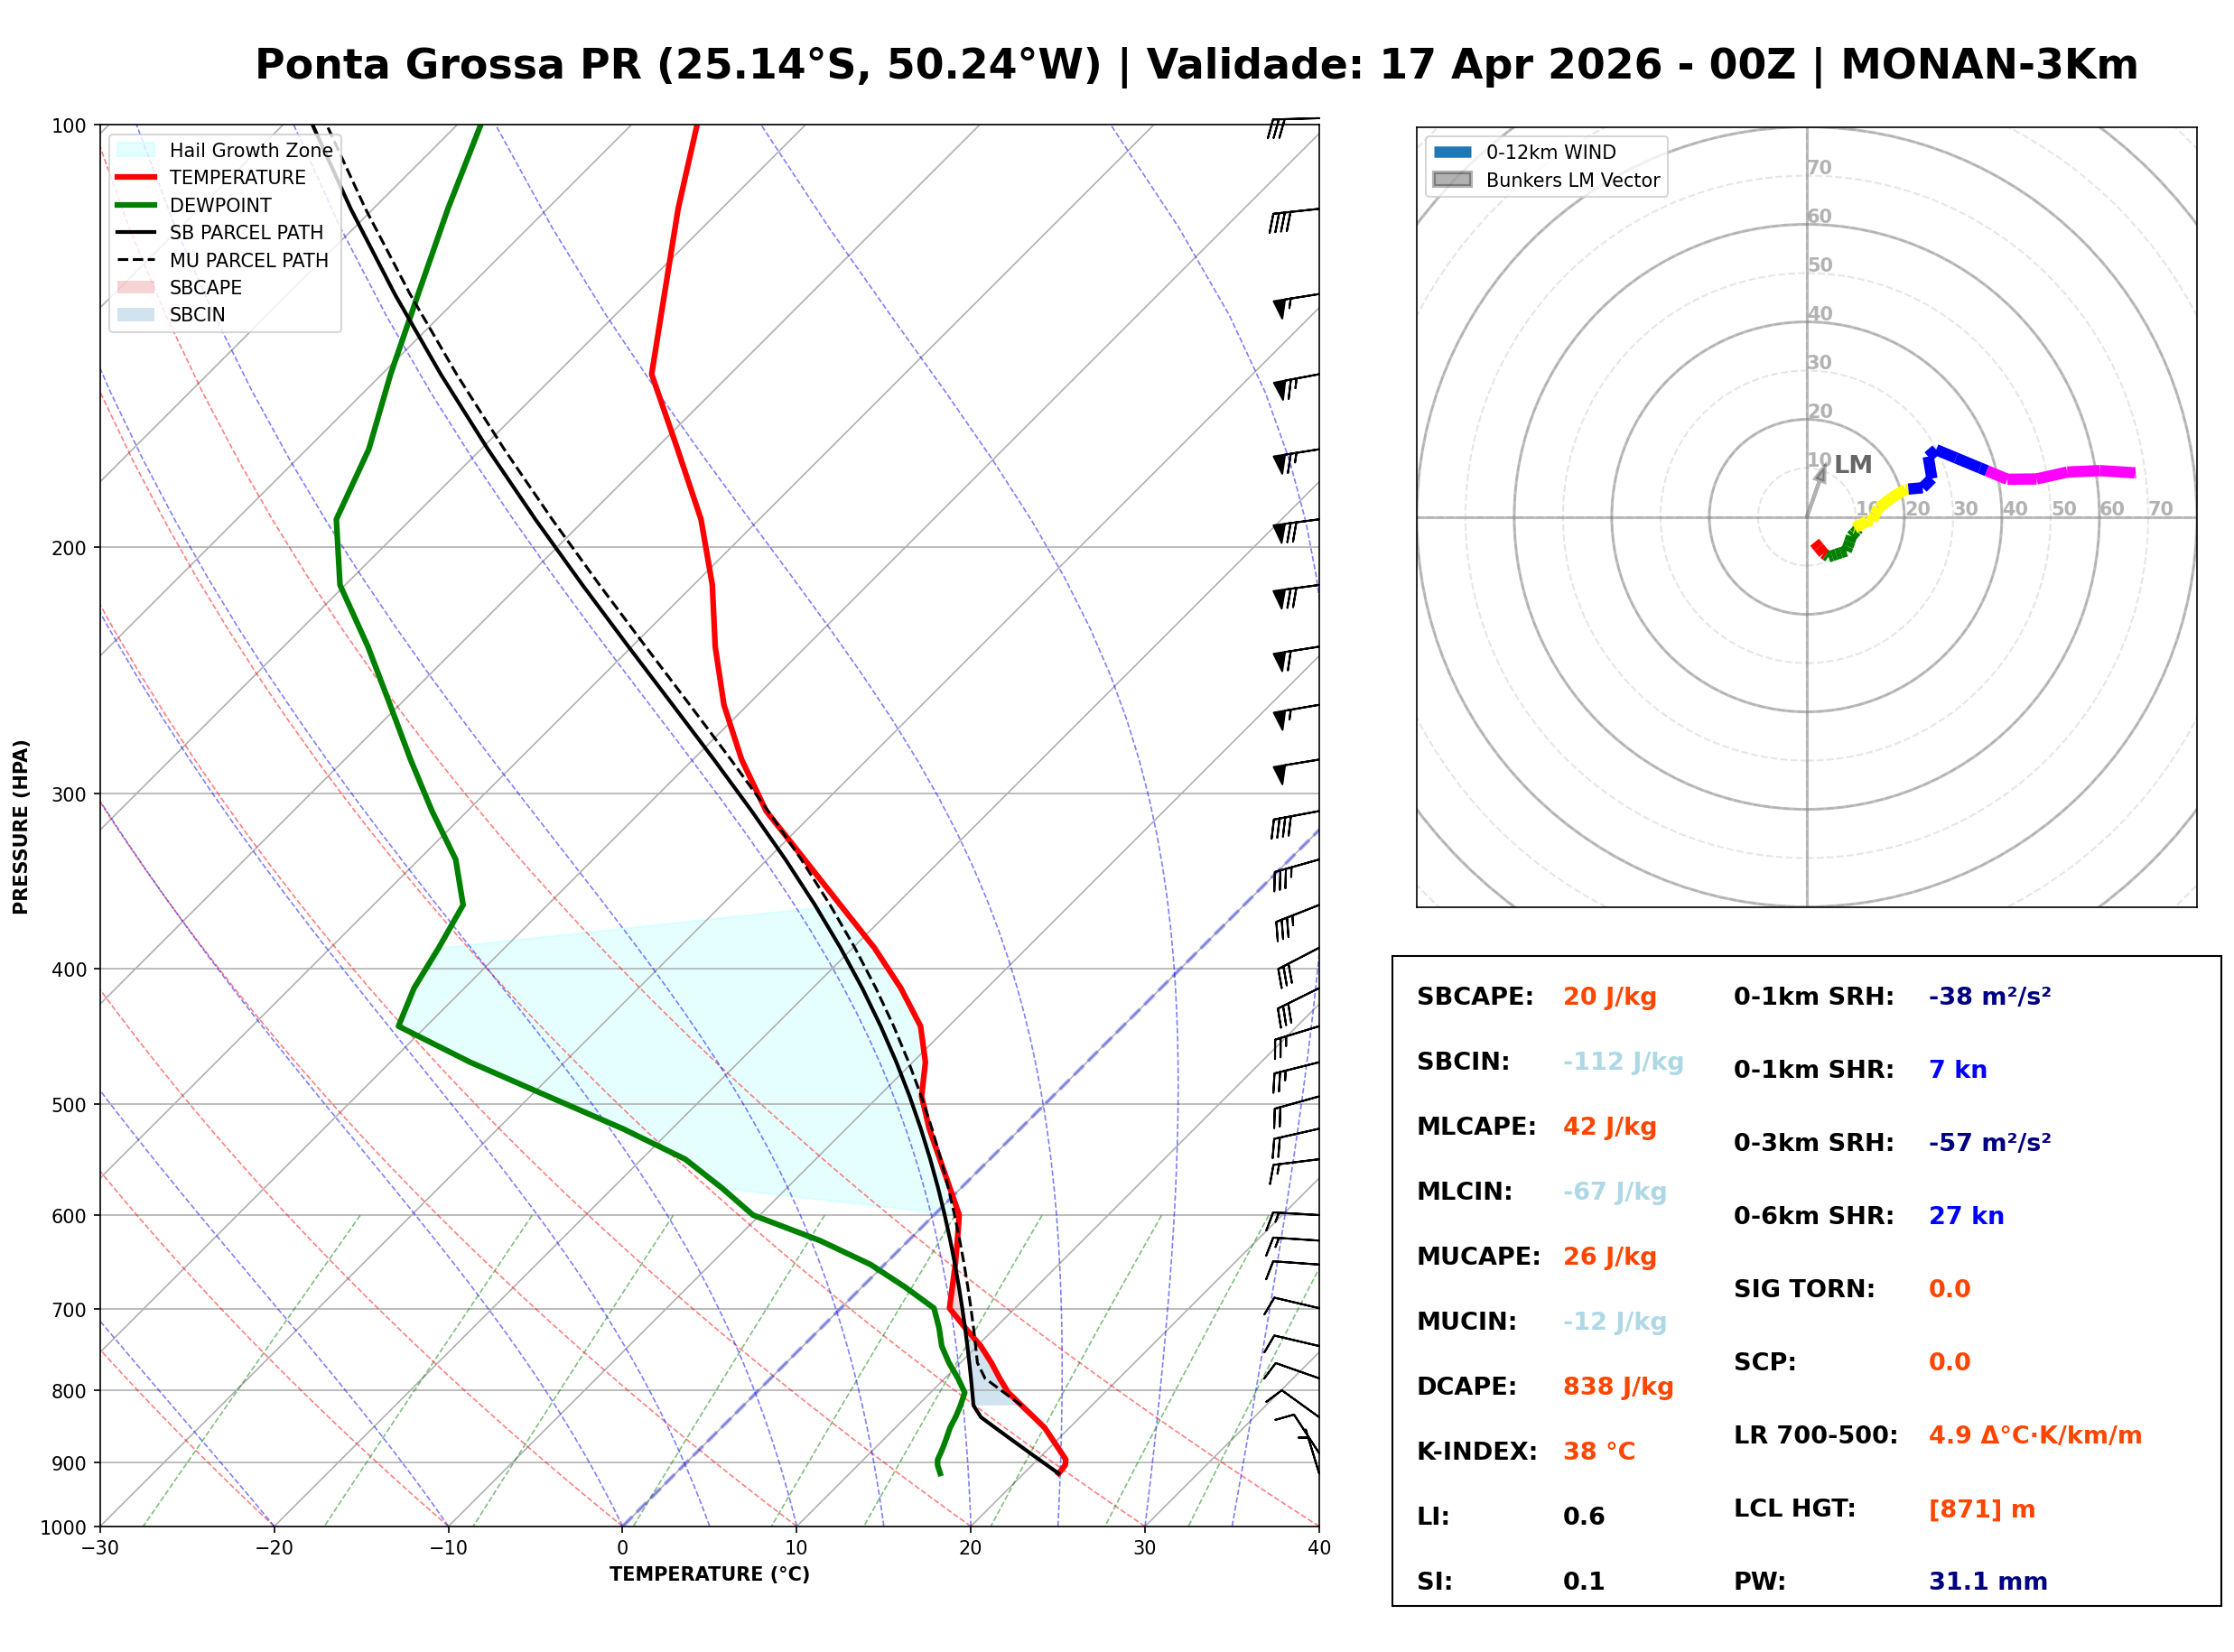Click the PRESSURE (HPA) axis label
Viewport: 2234px width, 1652px height.
coord(21,826)
